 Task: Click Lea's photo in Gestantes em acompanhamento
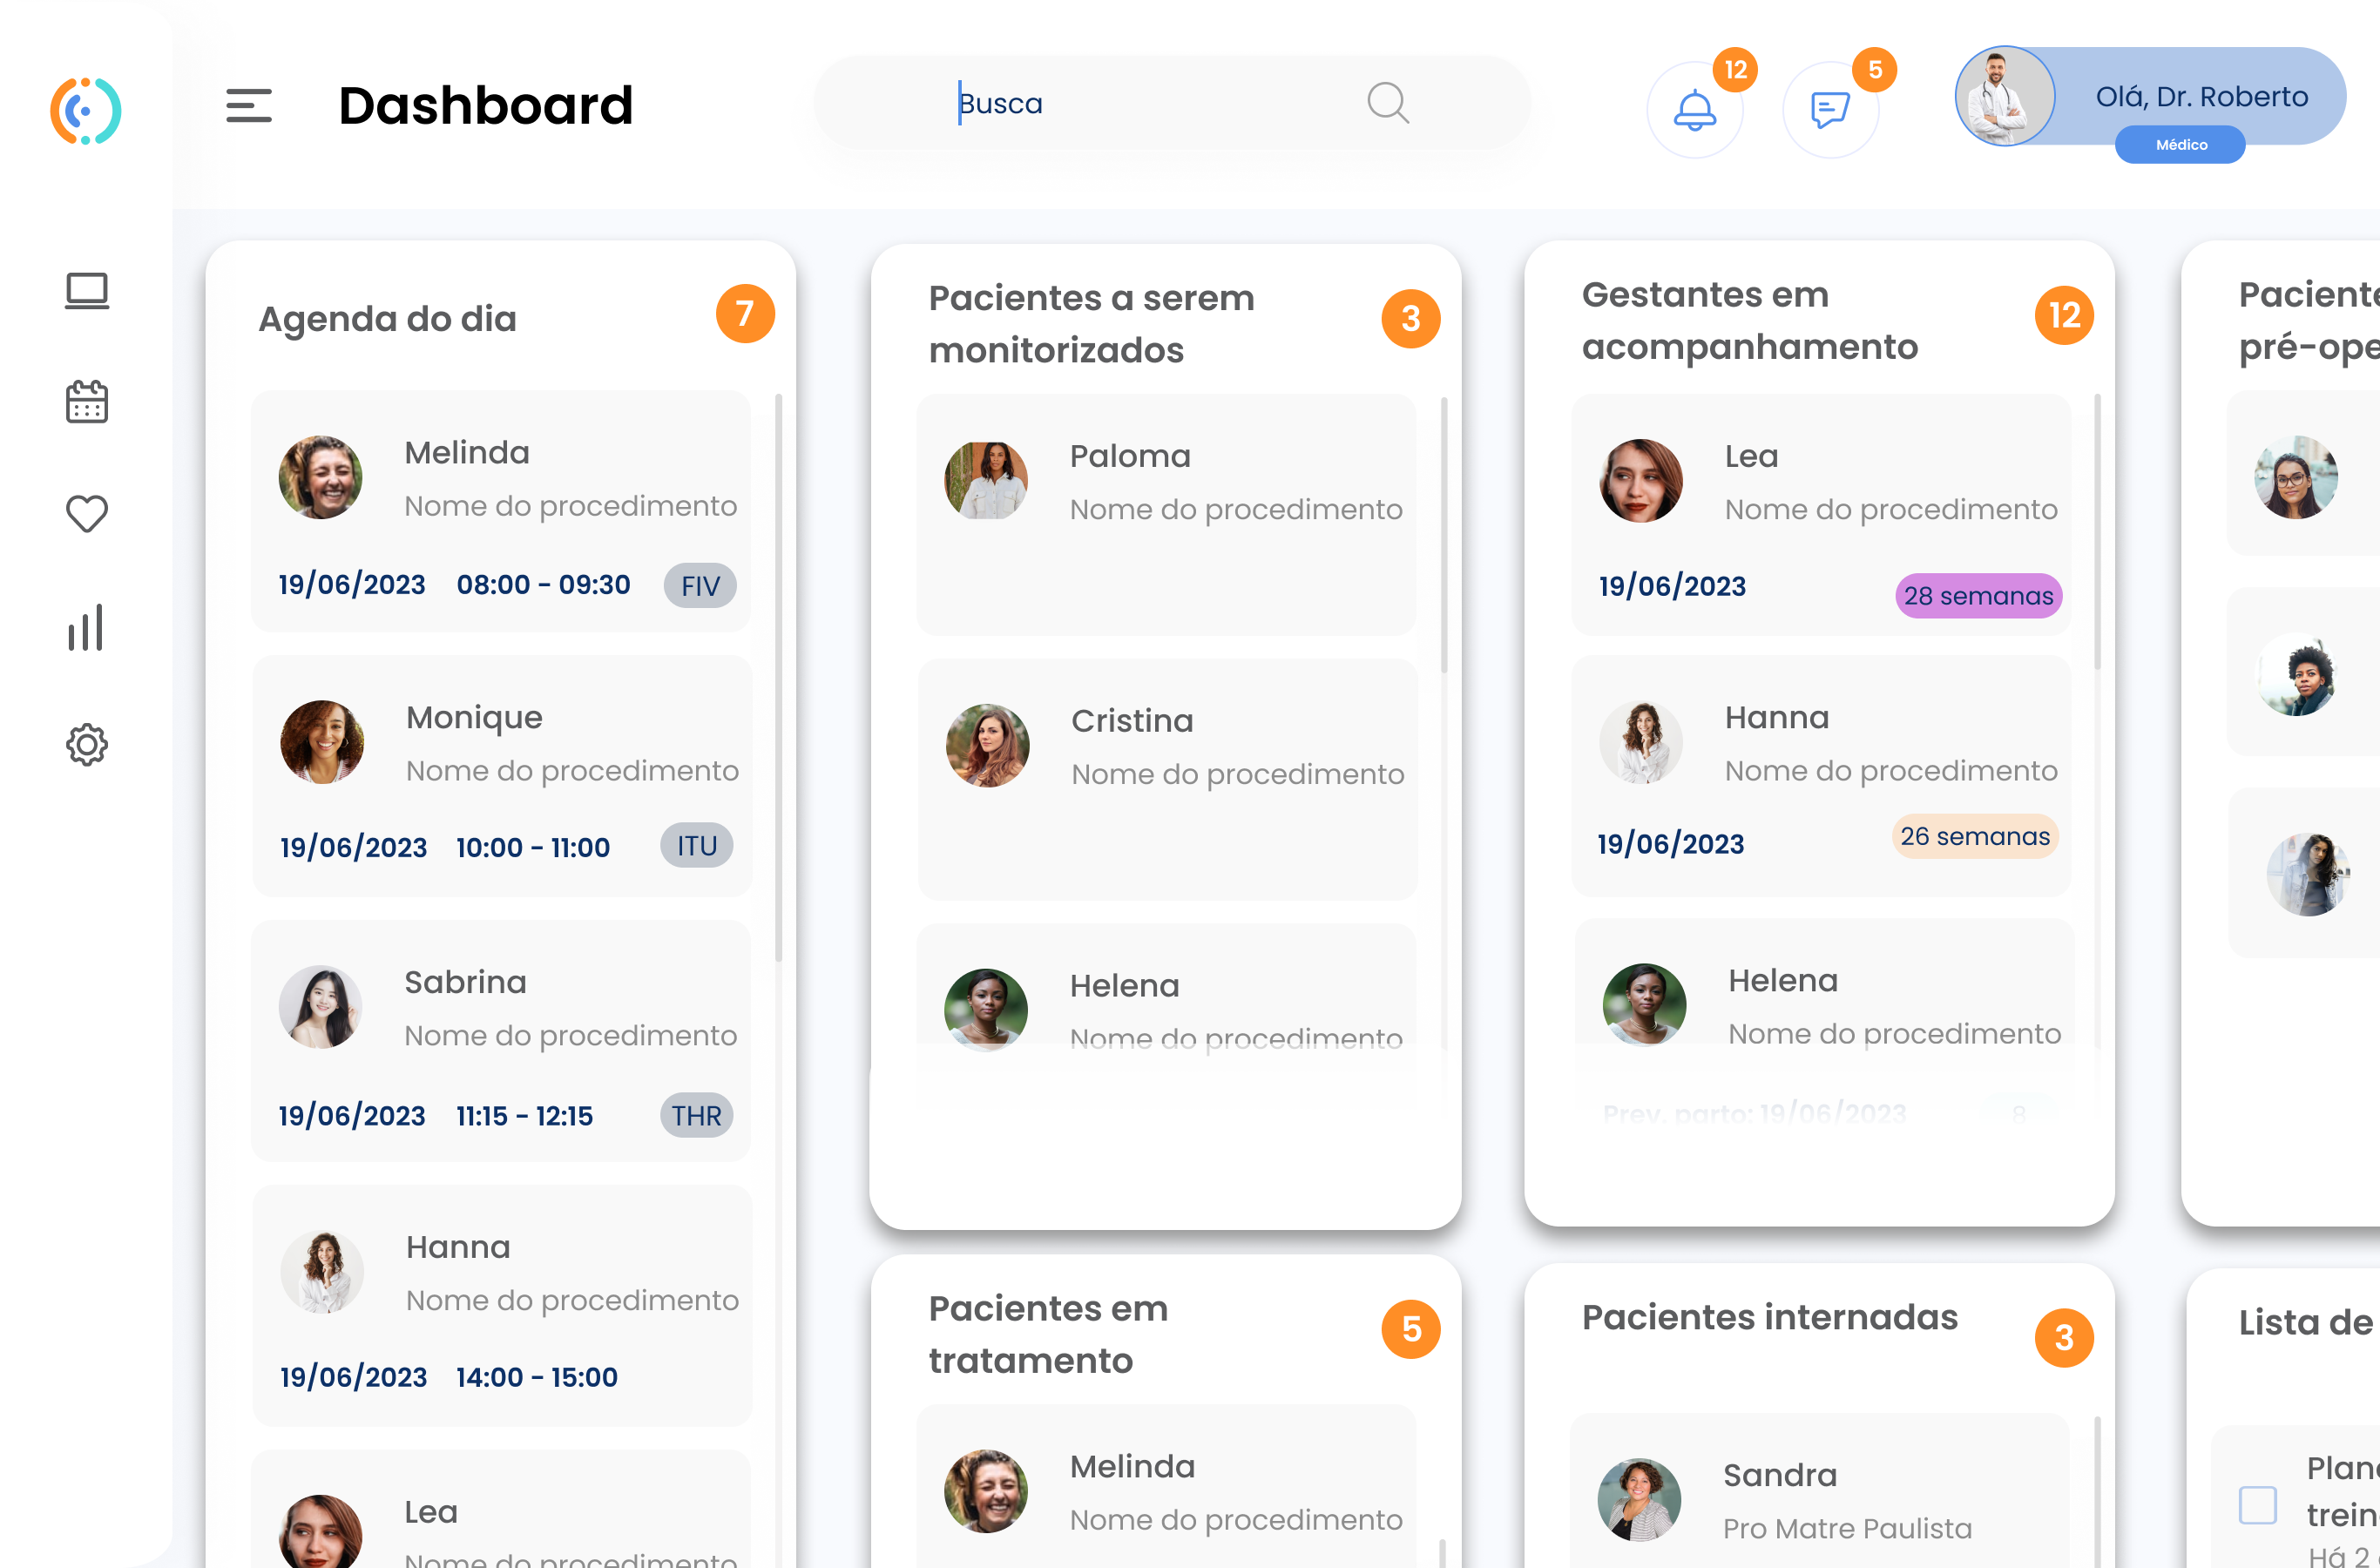pos(1641,481)
